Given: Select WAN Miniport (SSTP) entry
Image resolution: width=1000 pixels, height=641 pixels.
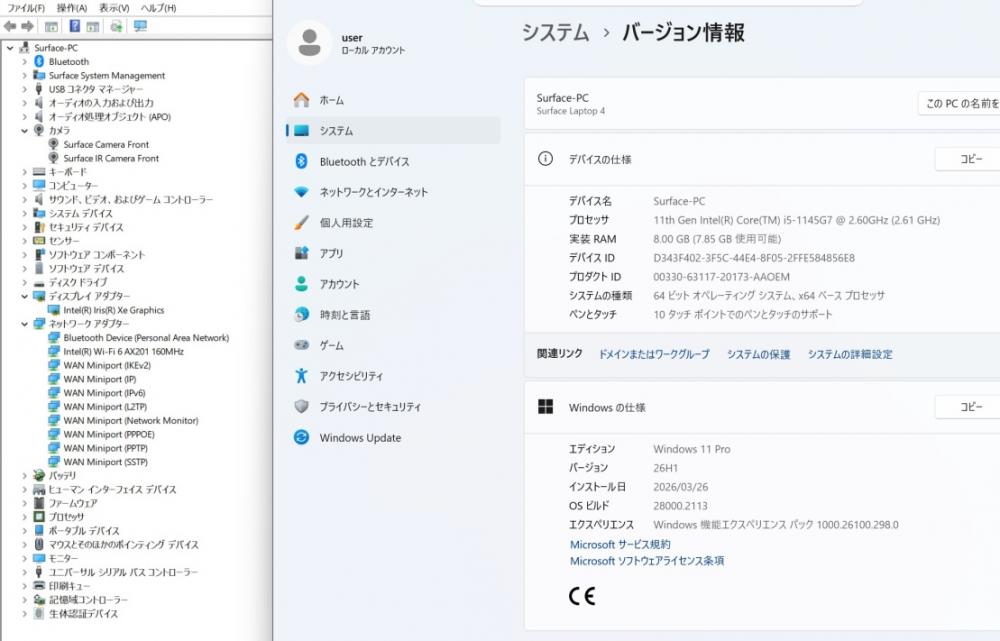Looking at the screenshot, I should click(105, 462).
